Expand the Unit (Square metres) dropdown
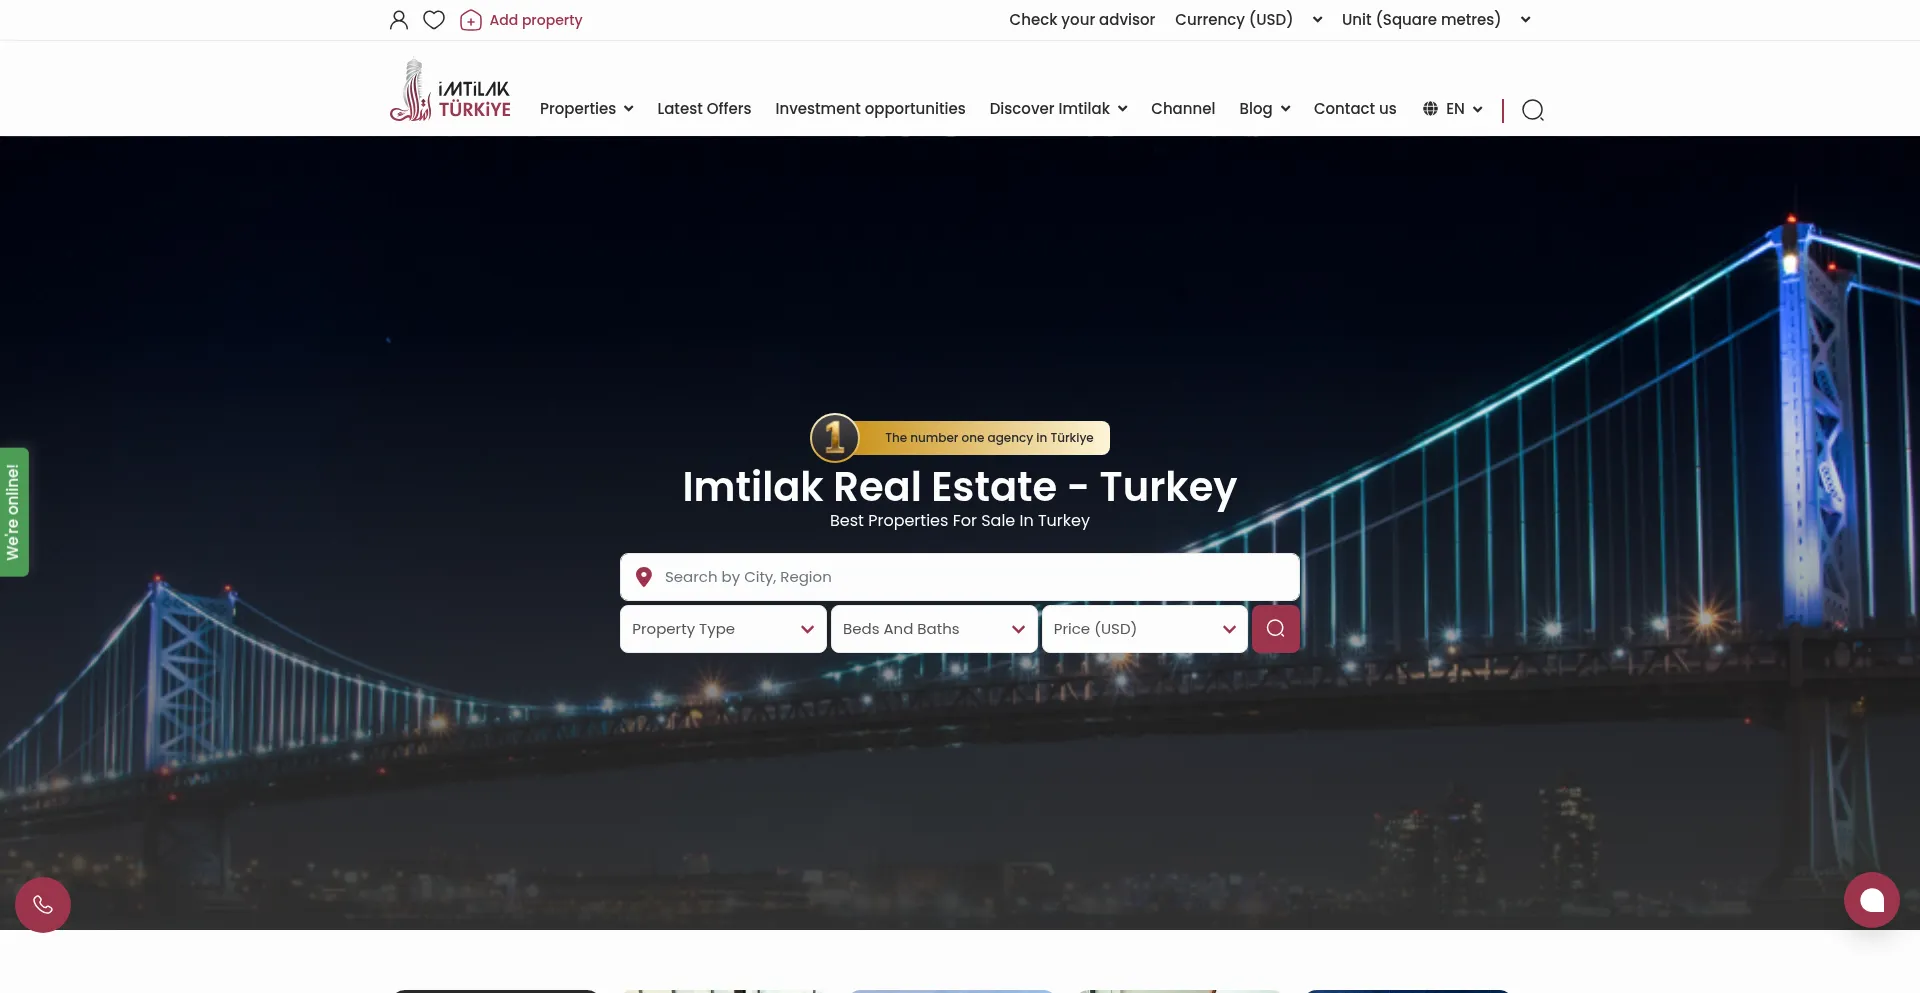Viewport: 1920px width, 993px height. coord(1436,20)
